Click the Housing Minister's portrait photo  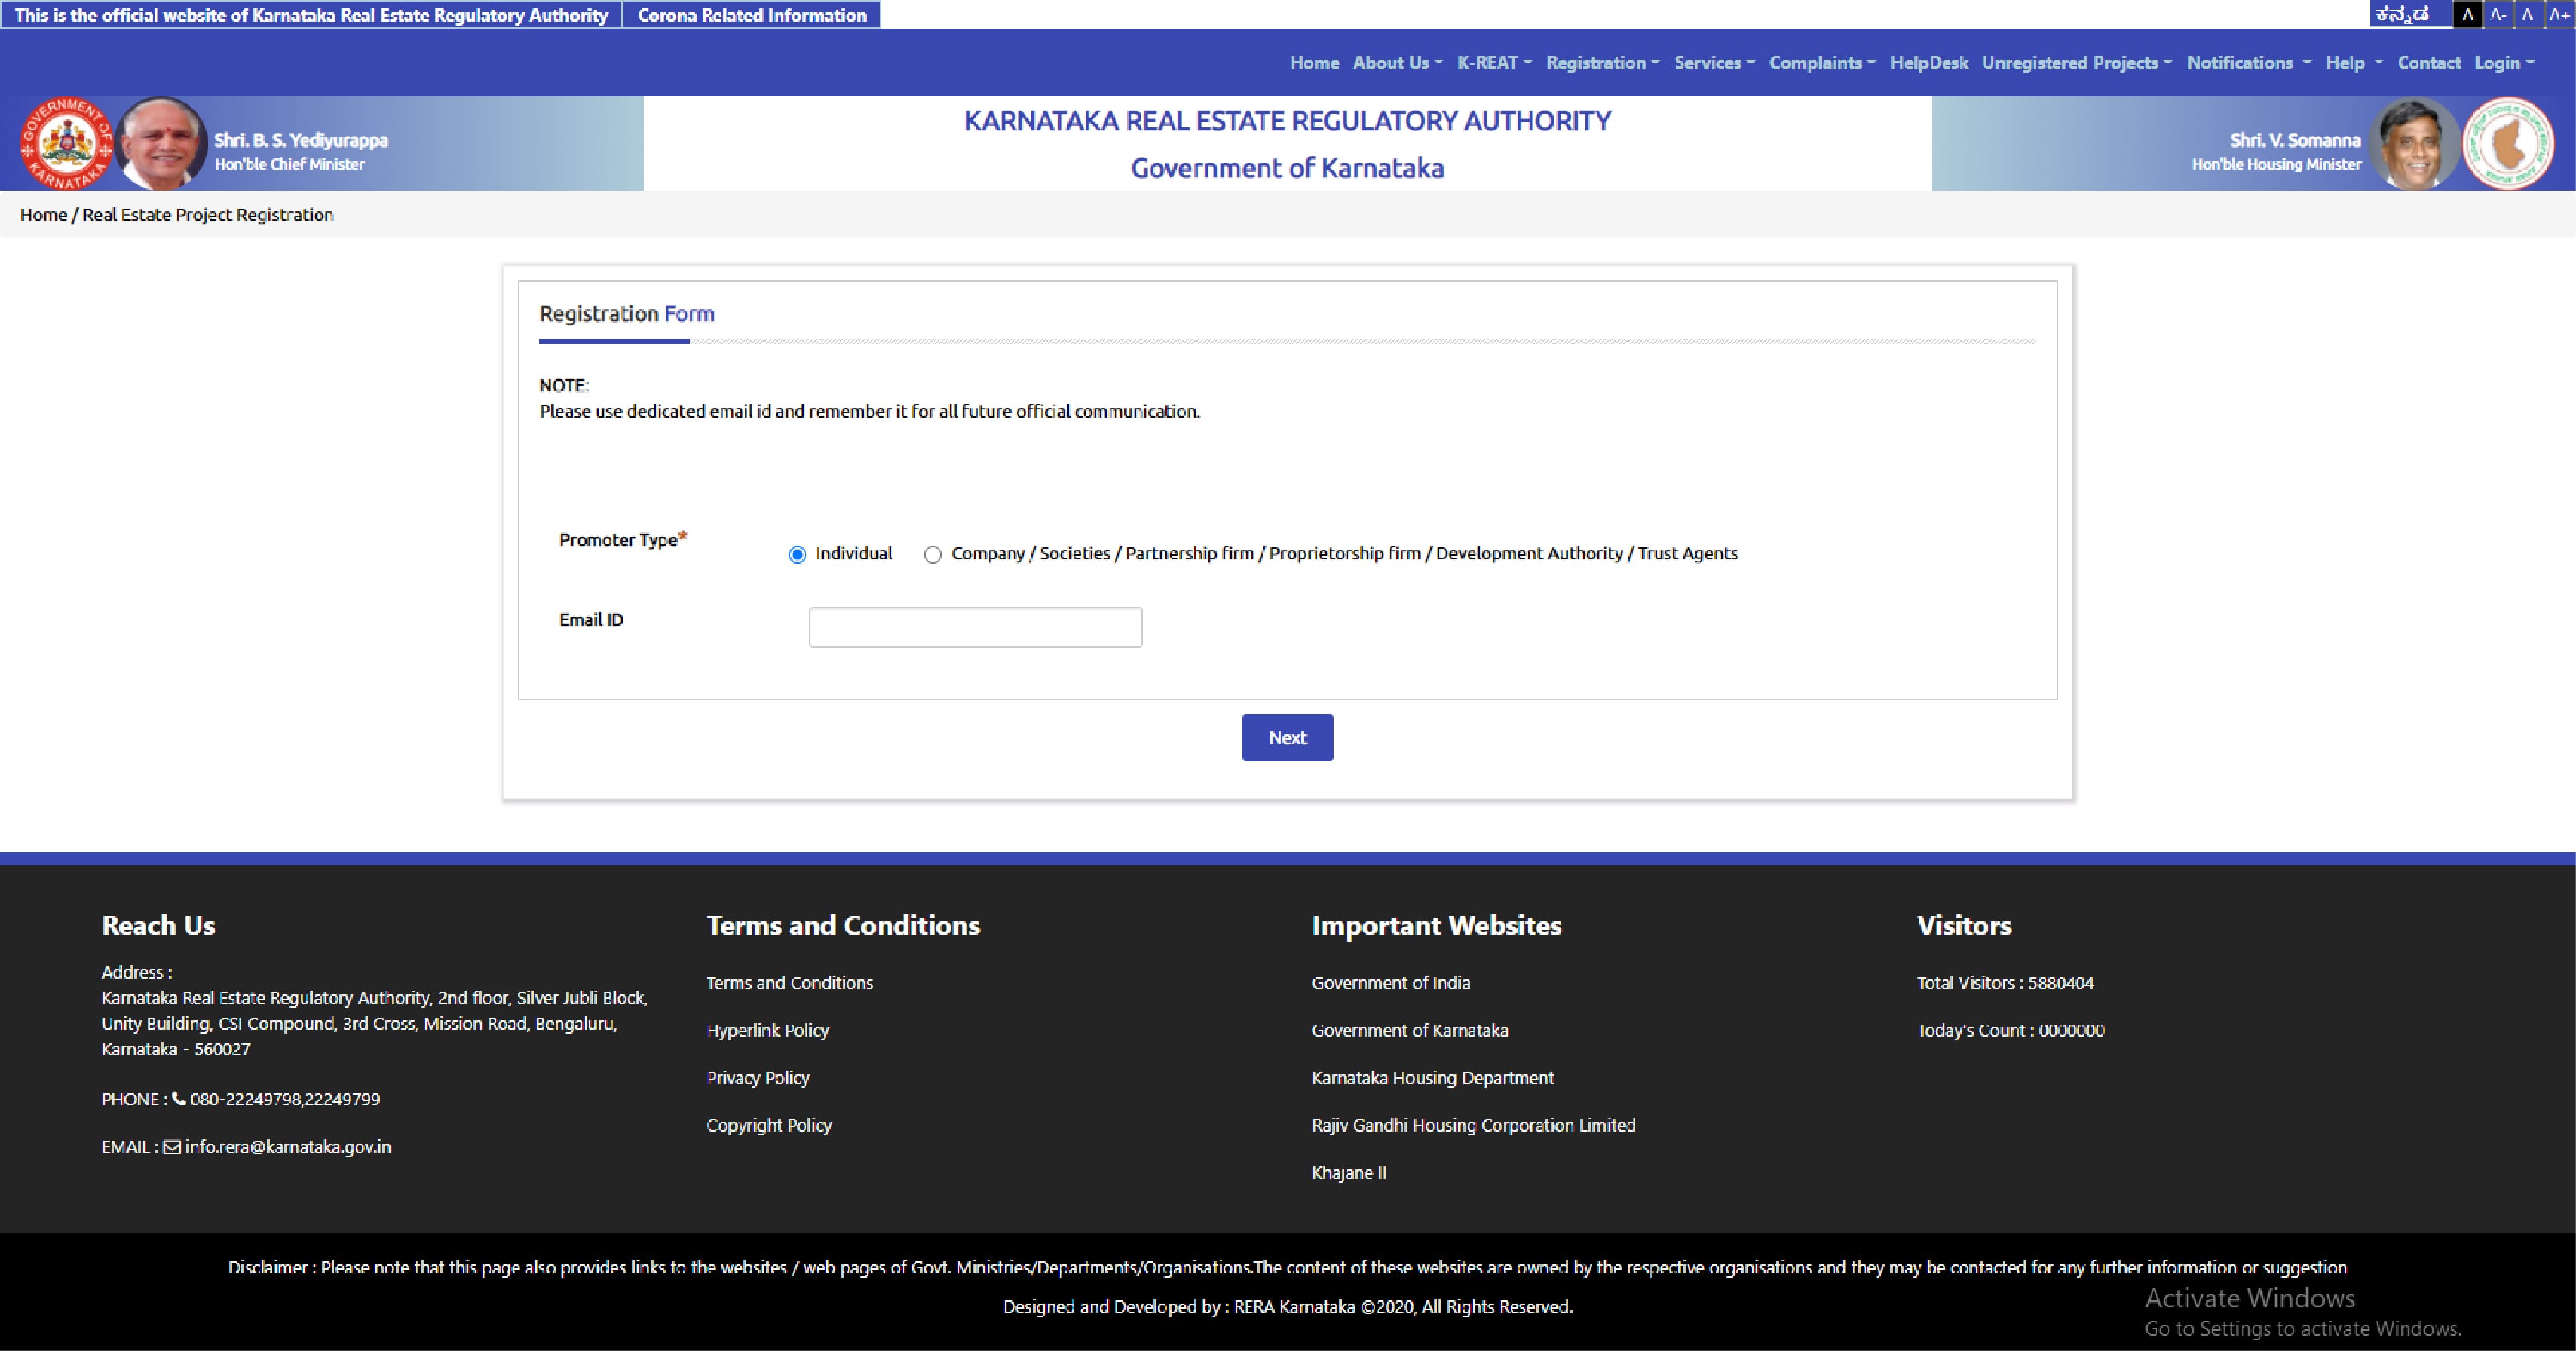[2413, 143]
